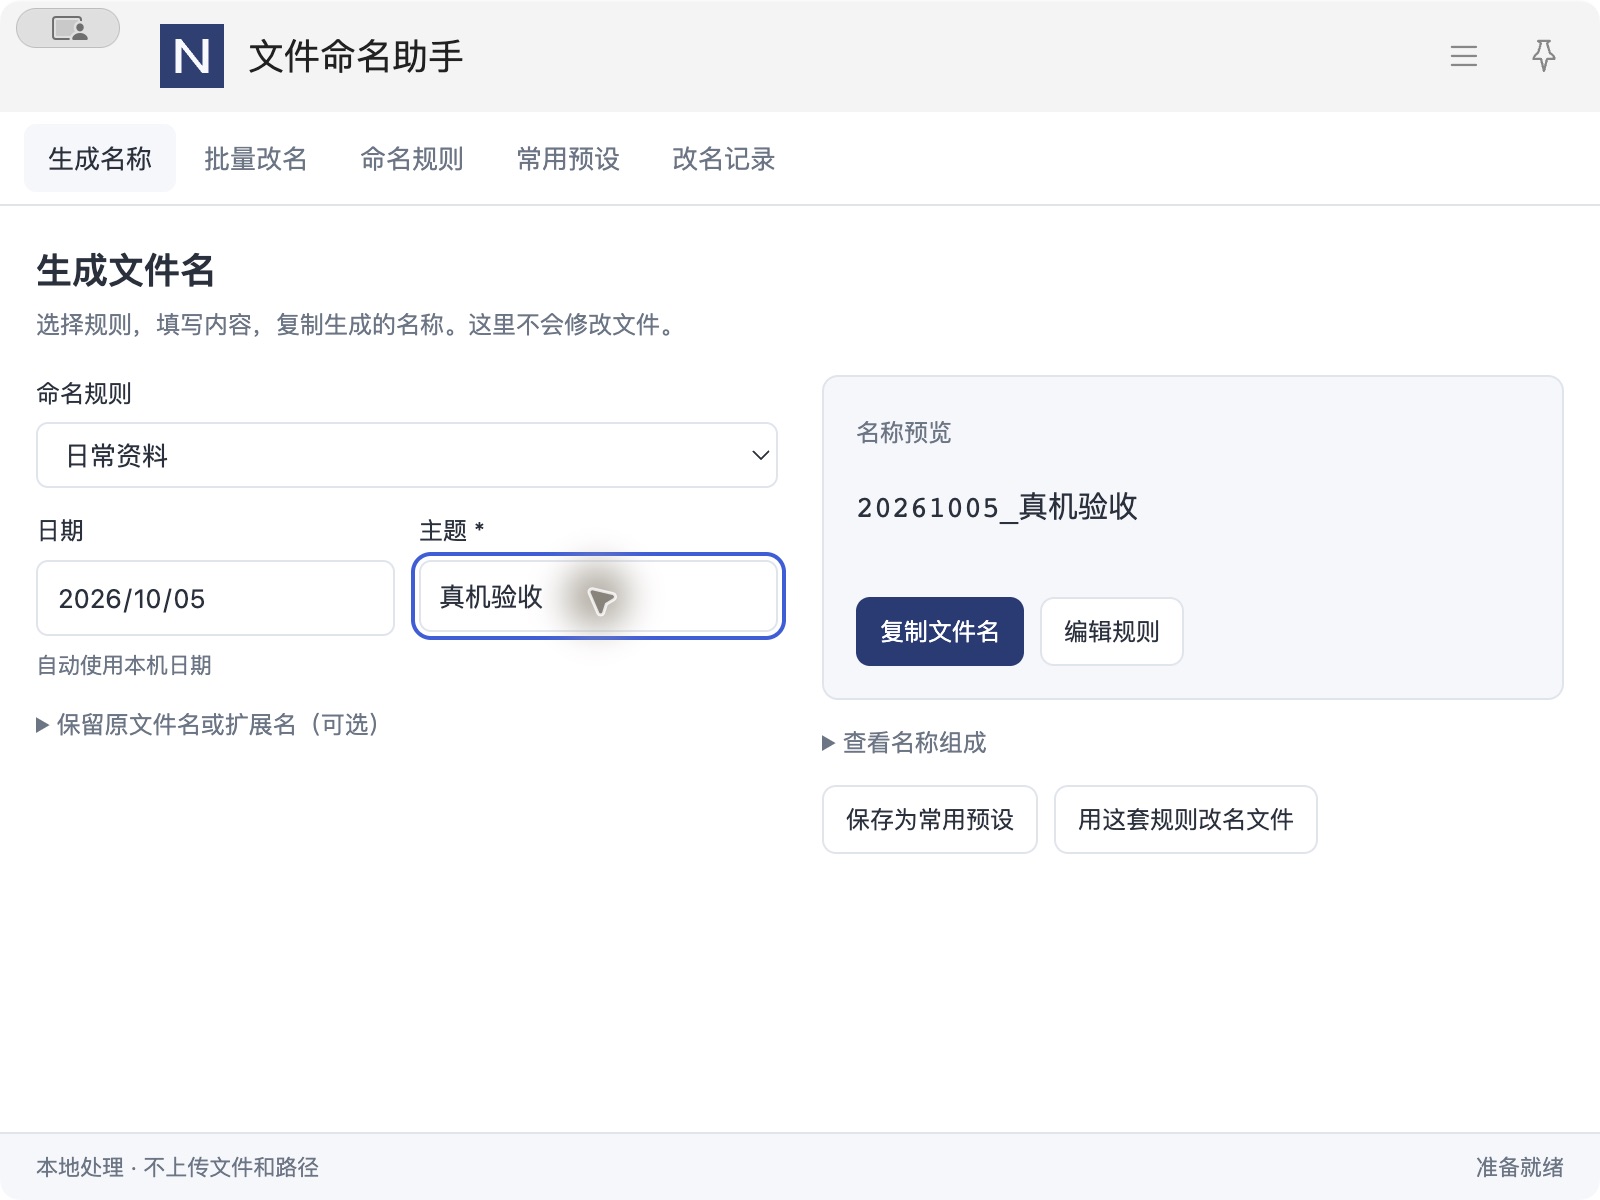Switch to the 生成名称 tab

[x=100, y=158]
